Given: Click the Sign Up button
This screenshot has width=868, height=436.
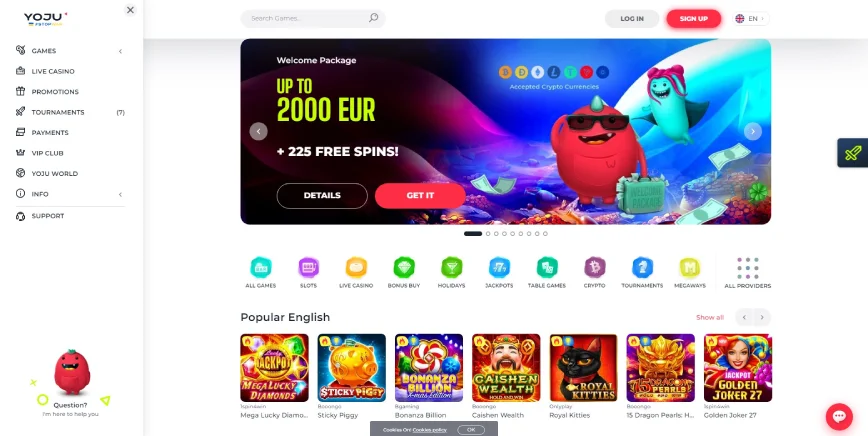Looking at the screenshot, I should (x=694, y=19).
